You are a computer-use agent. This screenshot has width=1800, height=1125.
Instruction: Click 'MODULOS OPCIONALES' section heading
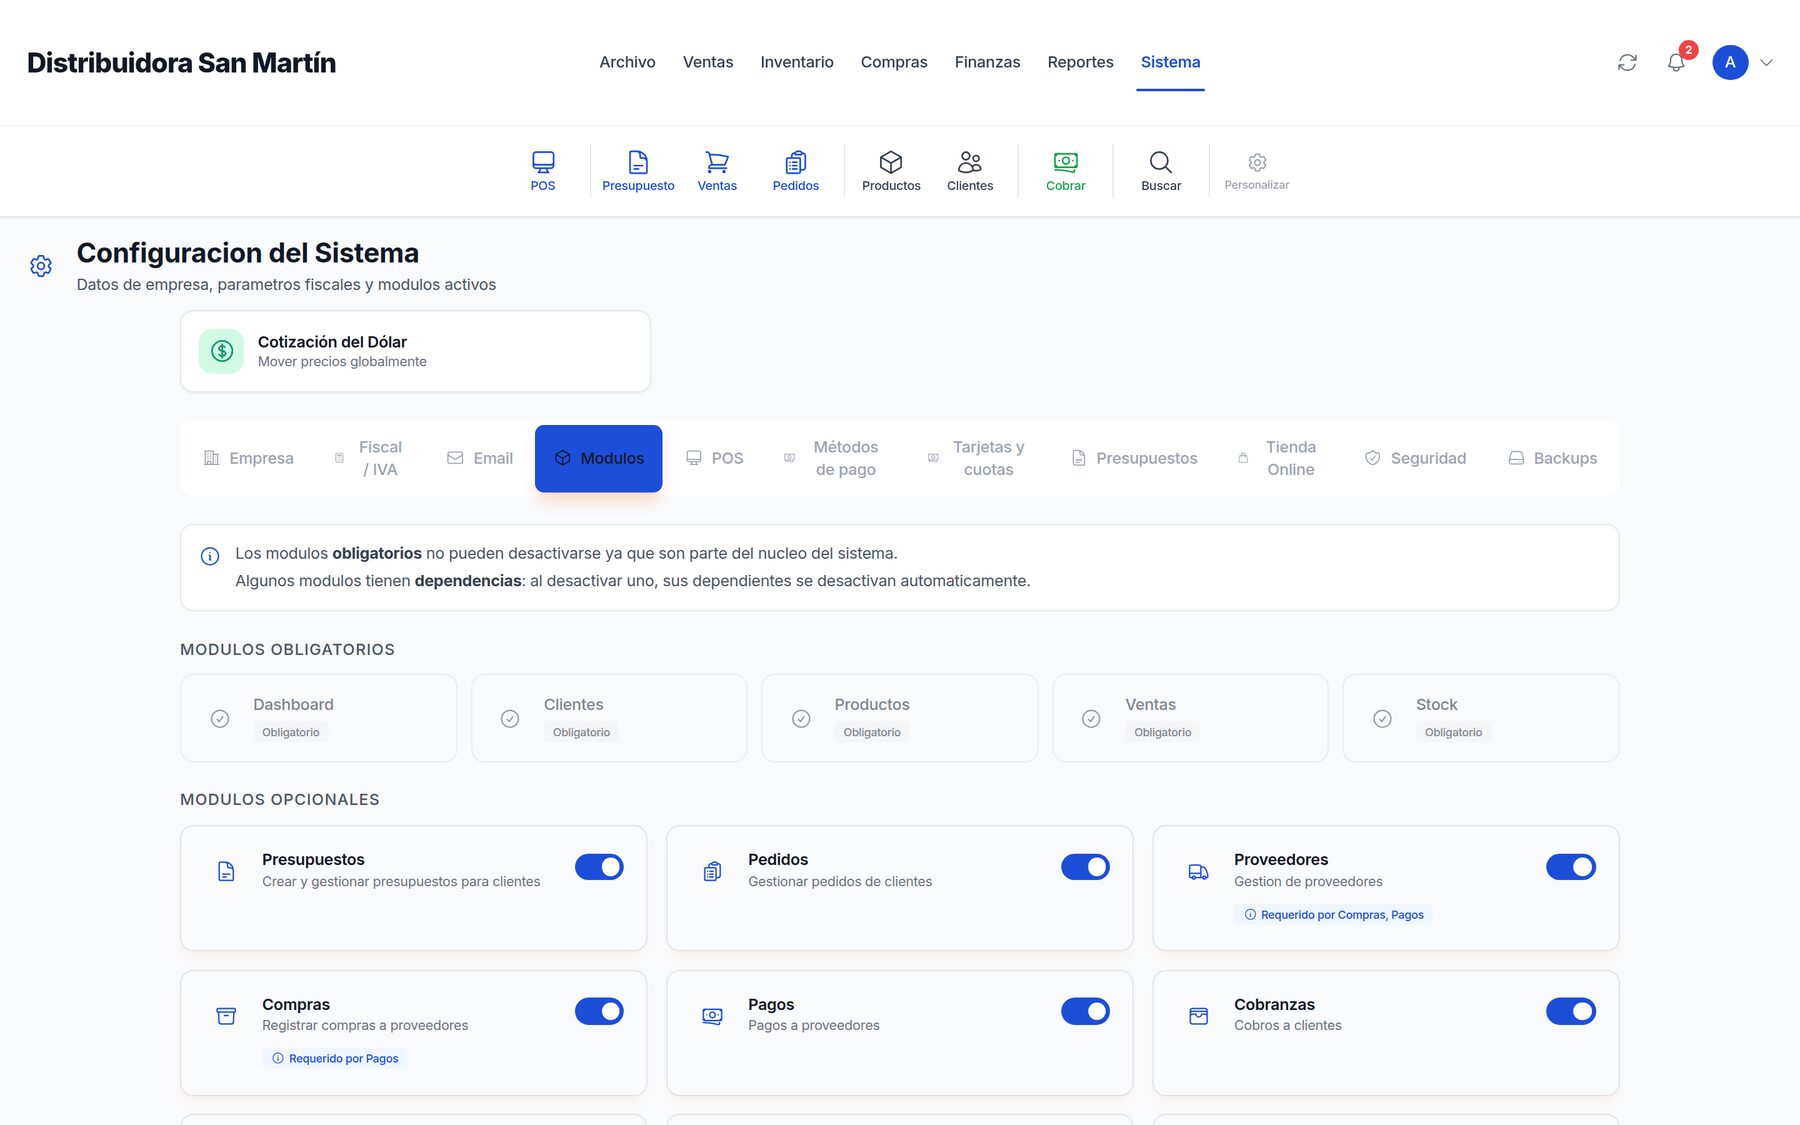pyautogui.click(x=280, y=800)
